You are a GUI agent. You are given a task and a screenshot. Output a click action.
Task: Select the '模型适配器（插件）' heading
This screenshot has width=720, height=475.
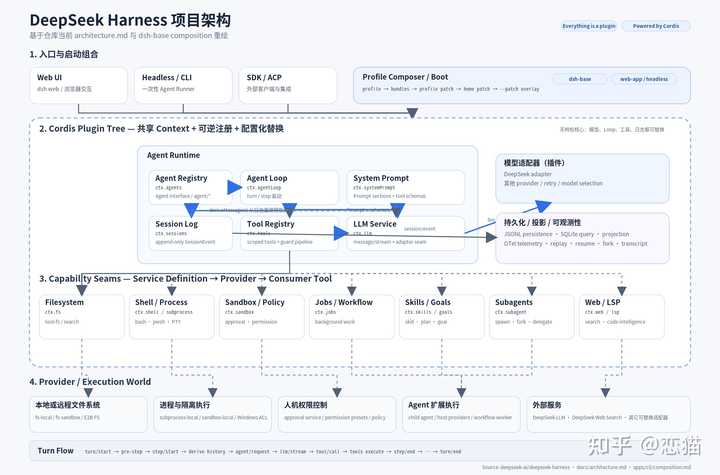click(534, 163)
